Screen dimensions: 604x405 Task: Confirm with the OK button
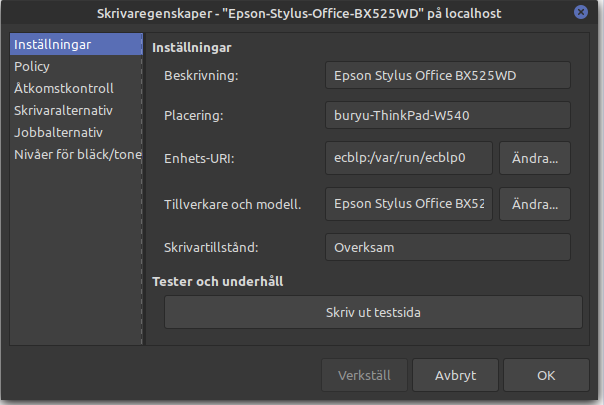(546, 375)
